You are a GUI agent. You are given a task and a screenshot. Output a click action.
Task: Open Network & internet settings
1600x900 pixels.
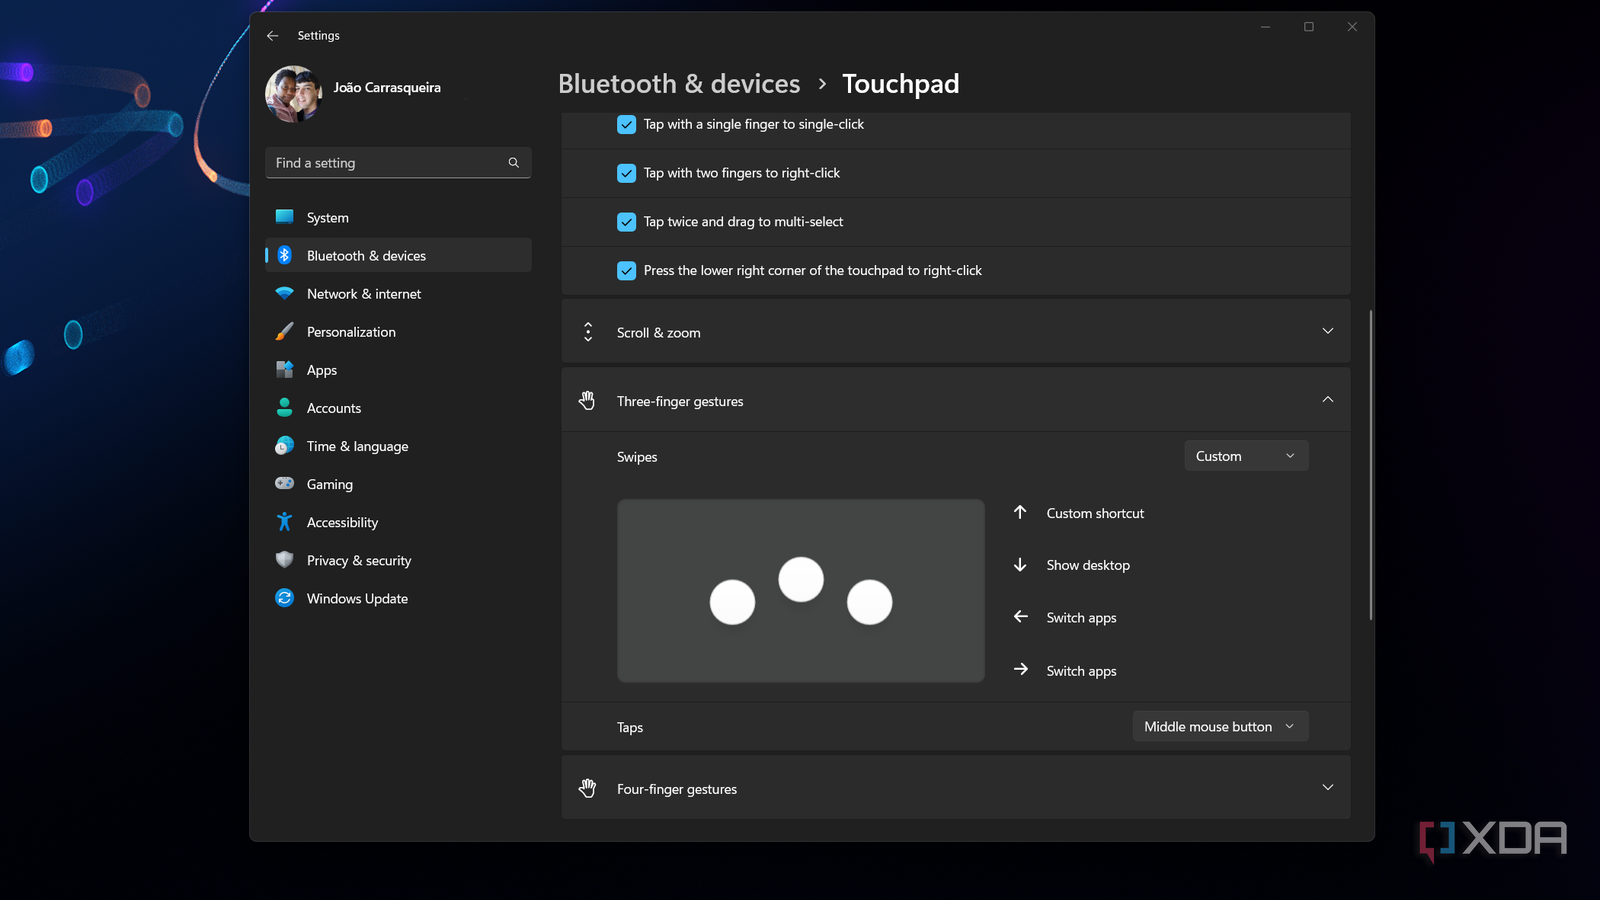(x=364, y=294)
